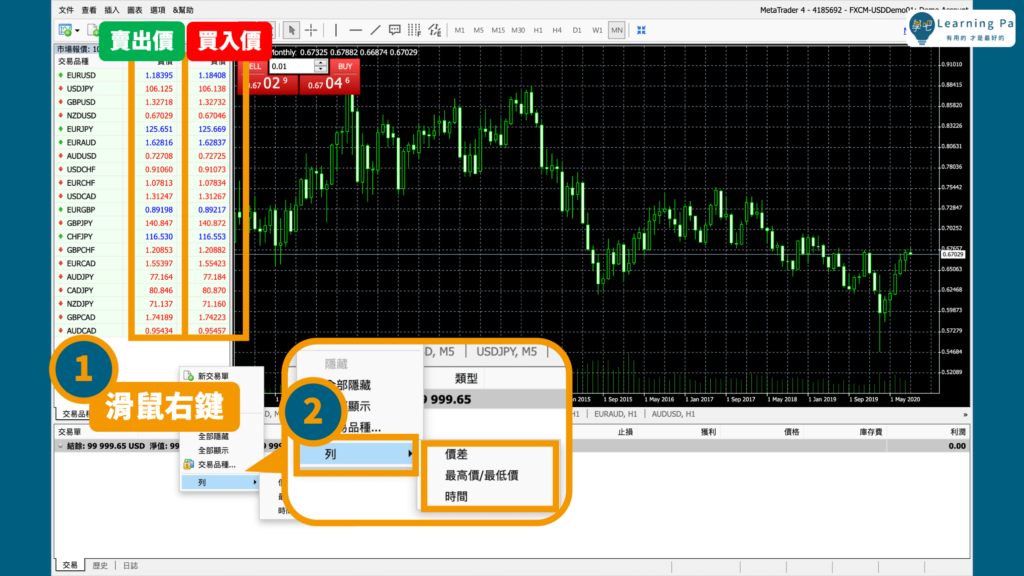Click the 利潤 column header
The width and height of the screenshot is (1024, 576).
click(957, 432)
